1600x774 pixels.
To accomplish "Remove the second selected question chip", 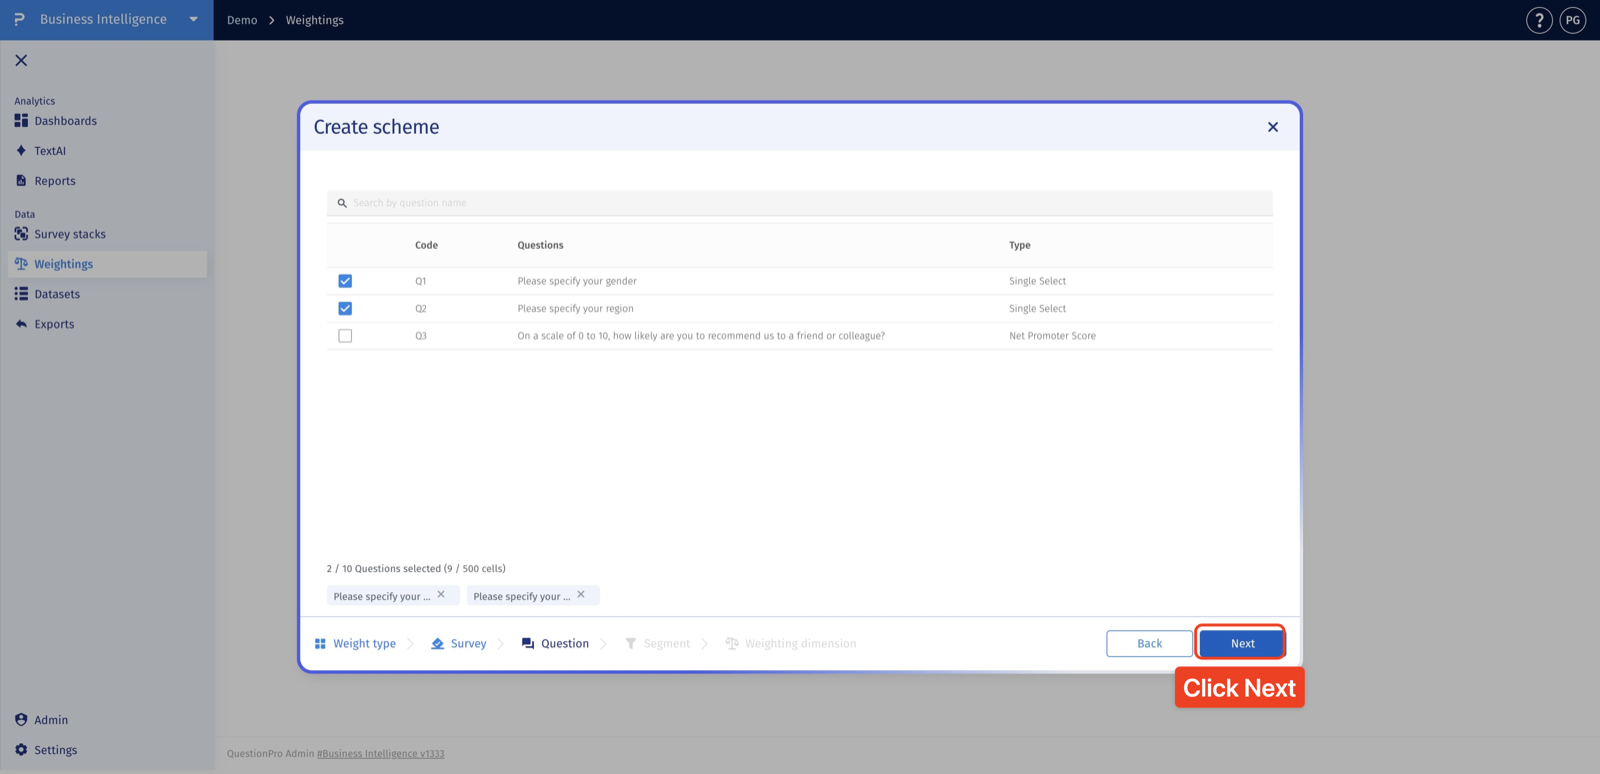I will [x=581, y=594].
